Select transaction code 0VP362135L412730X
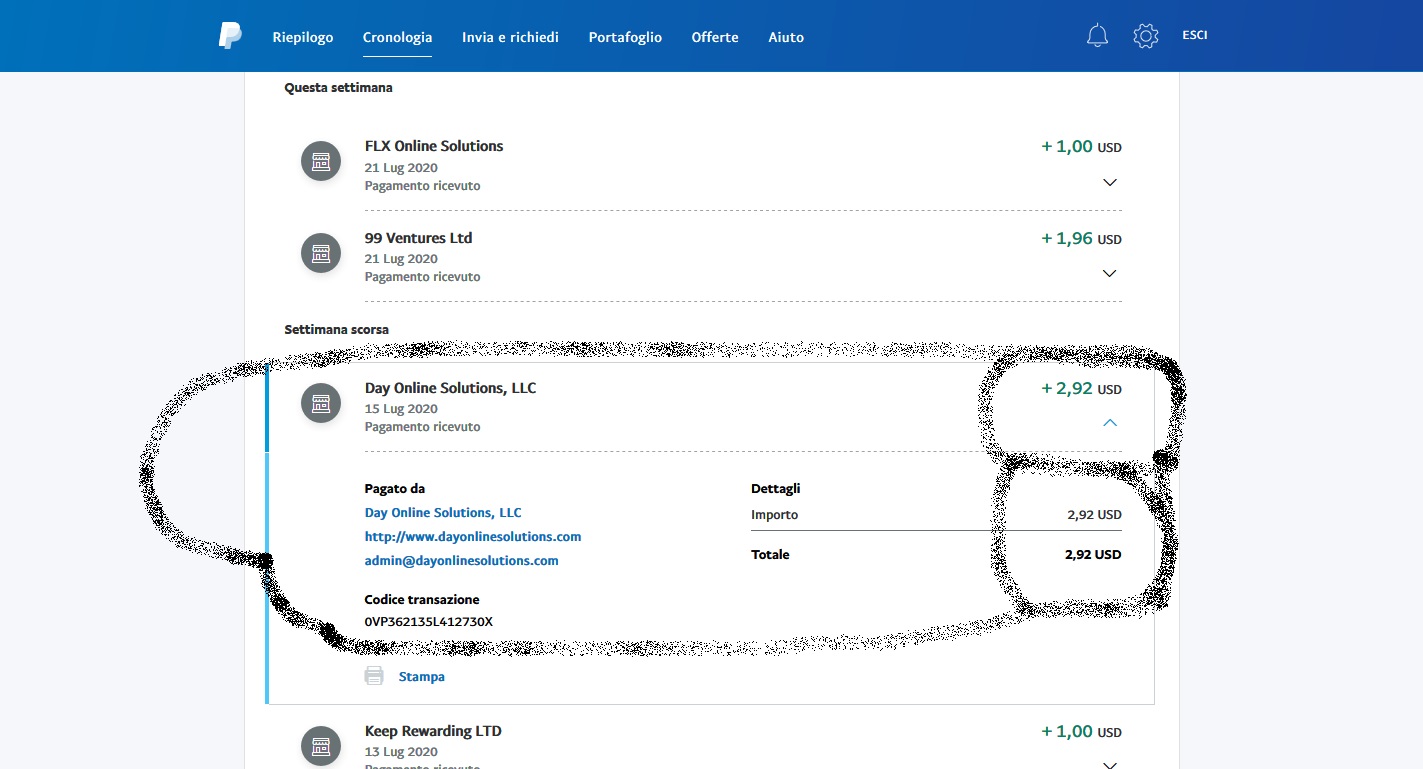The image size is (1423, 769). (429, 622)
